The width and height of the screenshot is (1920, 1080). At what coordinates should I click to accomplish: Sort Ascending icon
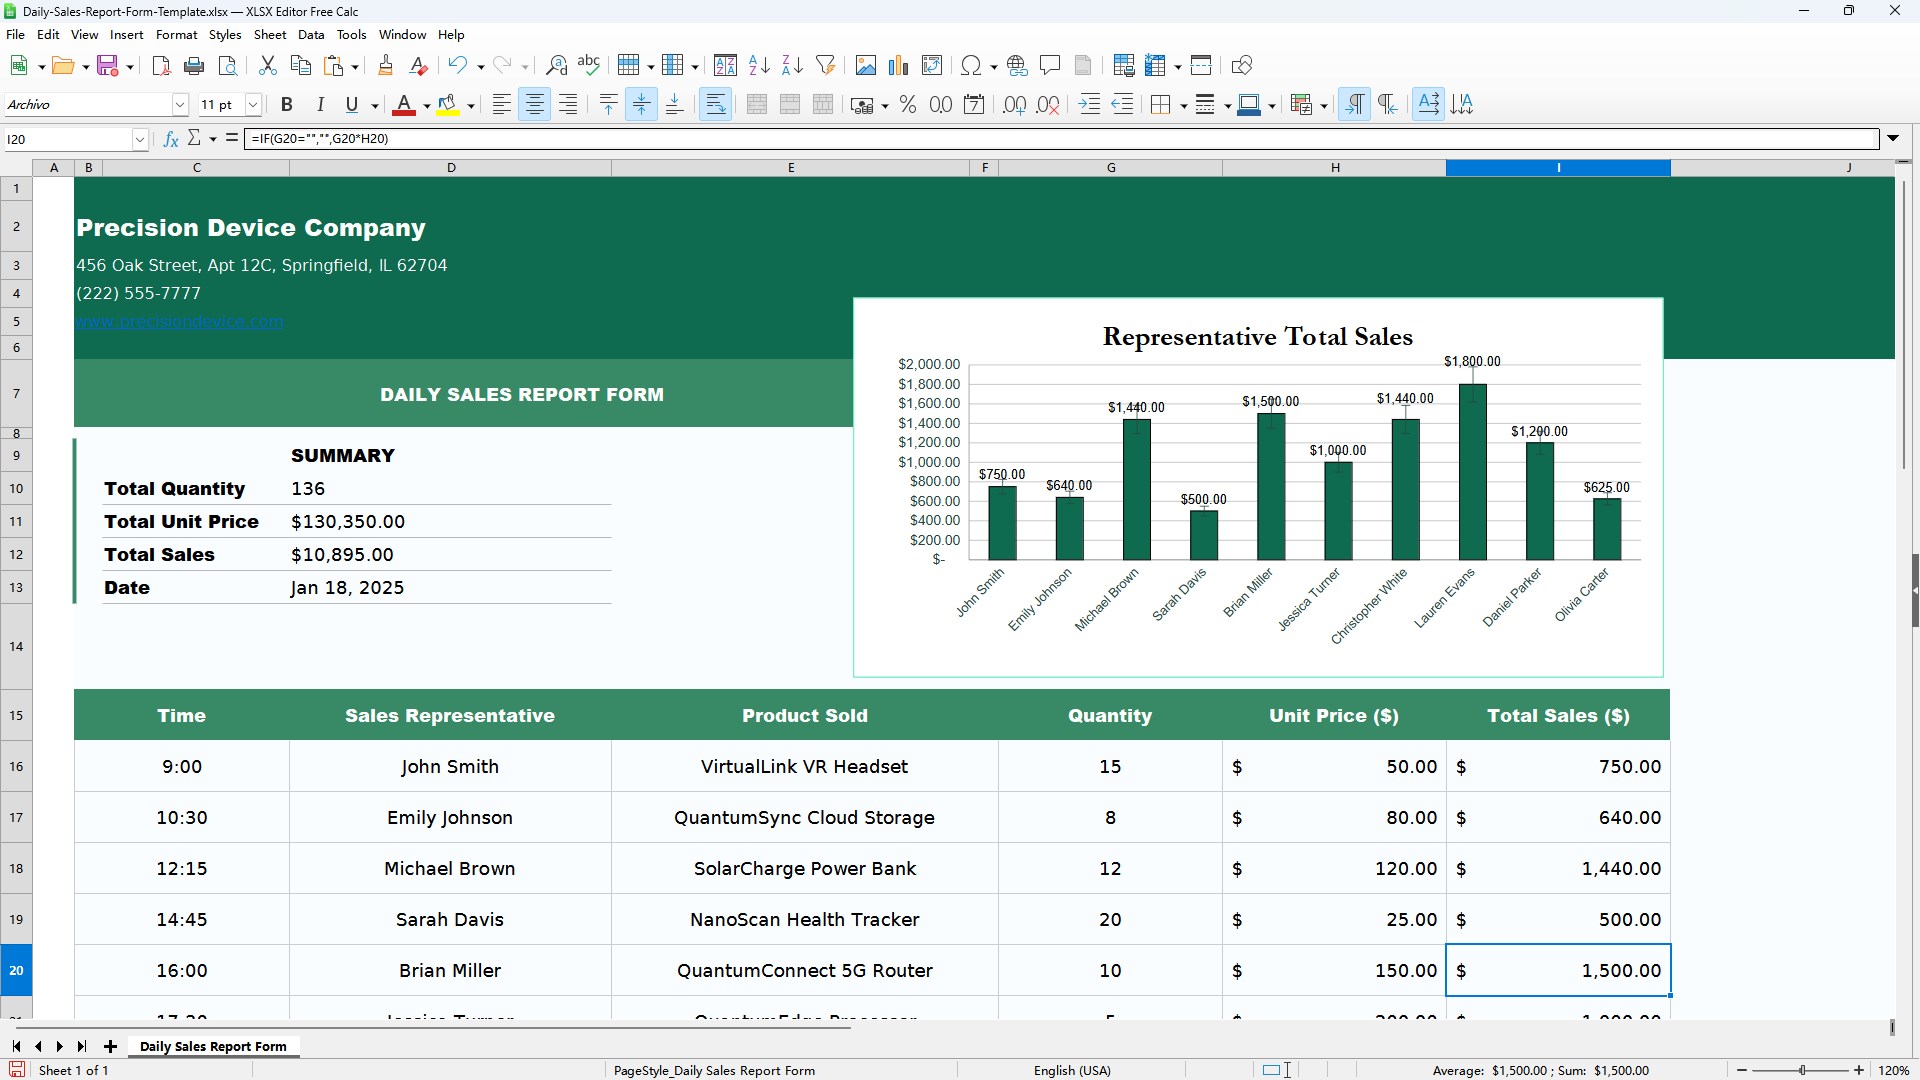[759, 66]
